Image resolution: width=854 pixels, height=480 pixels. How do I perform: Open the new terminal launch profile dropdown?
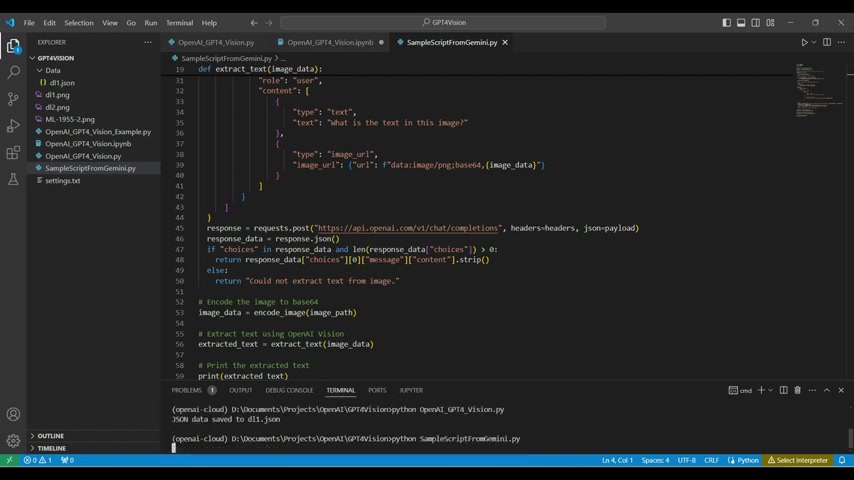click(x=772, y=390)
